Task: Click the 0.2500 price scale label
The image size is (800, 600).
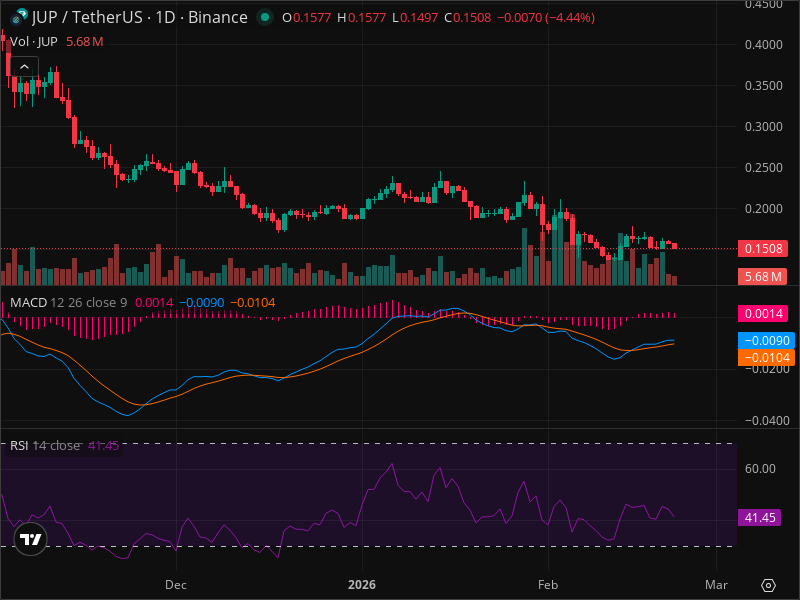Action: point(764,168)
